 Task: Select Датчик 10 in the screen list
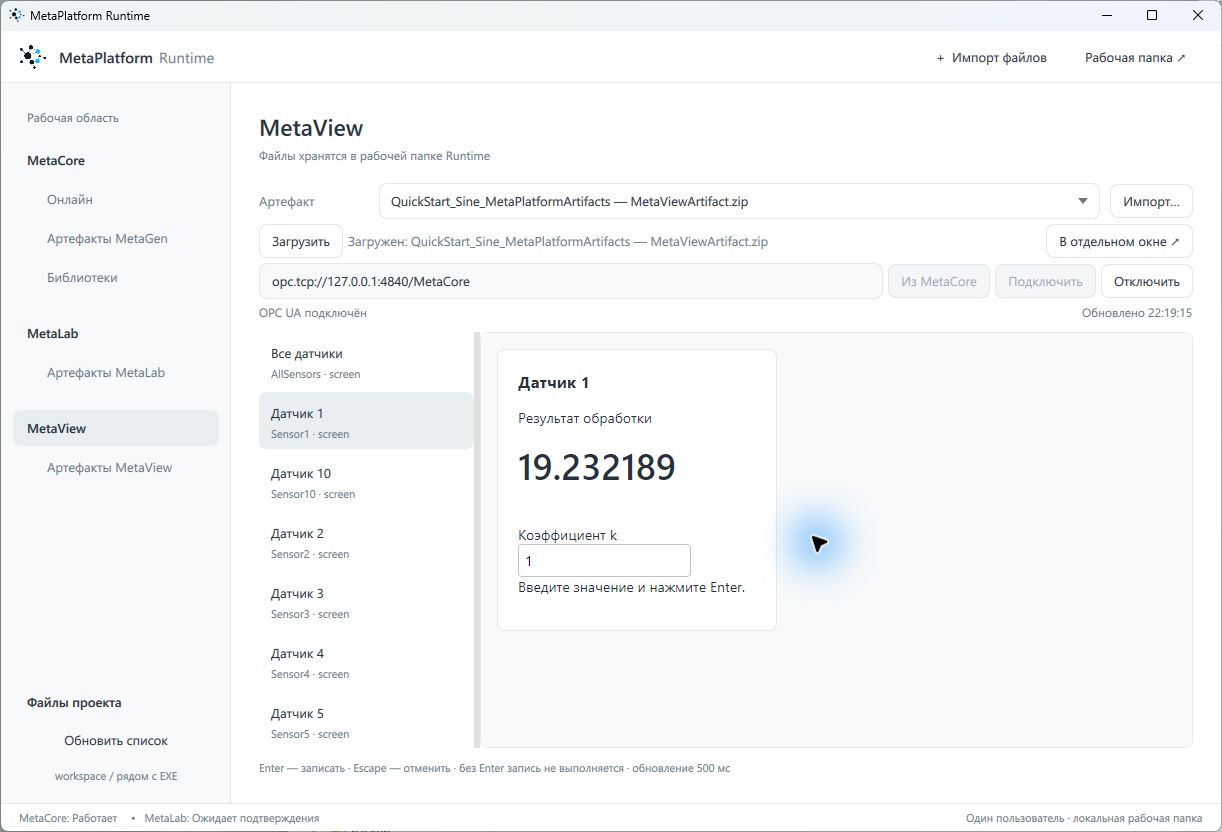366,482
